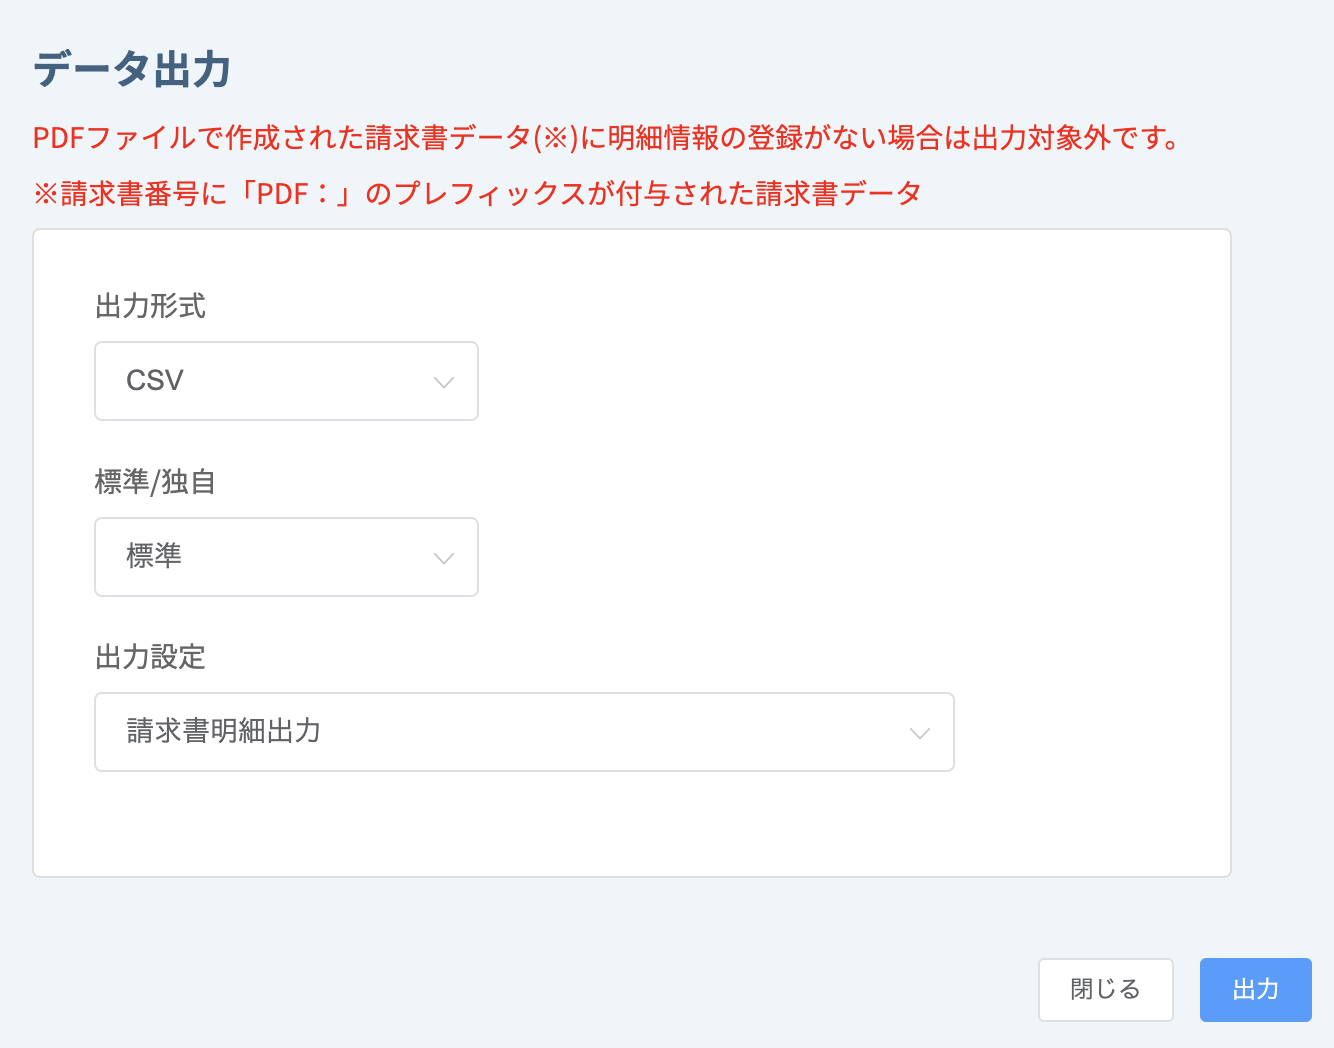
Task: Select the 標準 value text
Action: [x=154, y=556]
